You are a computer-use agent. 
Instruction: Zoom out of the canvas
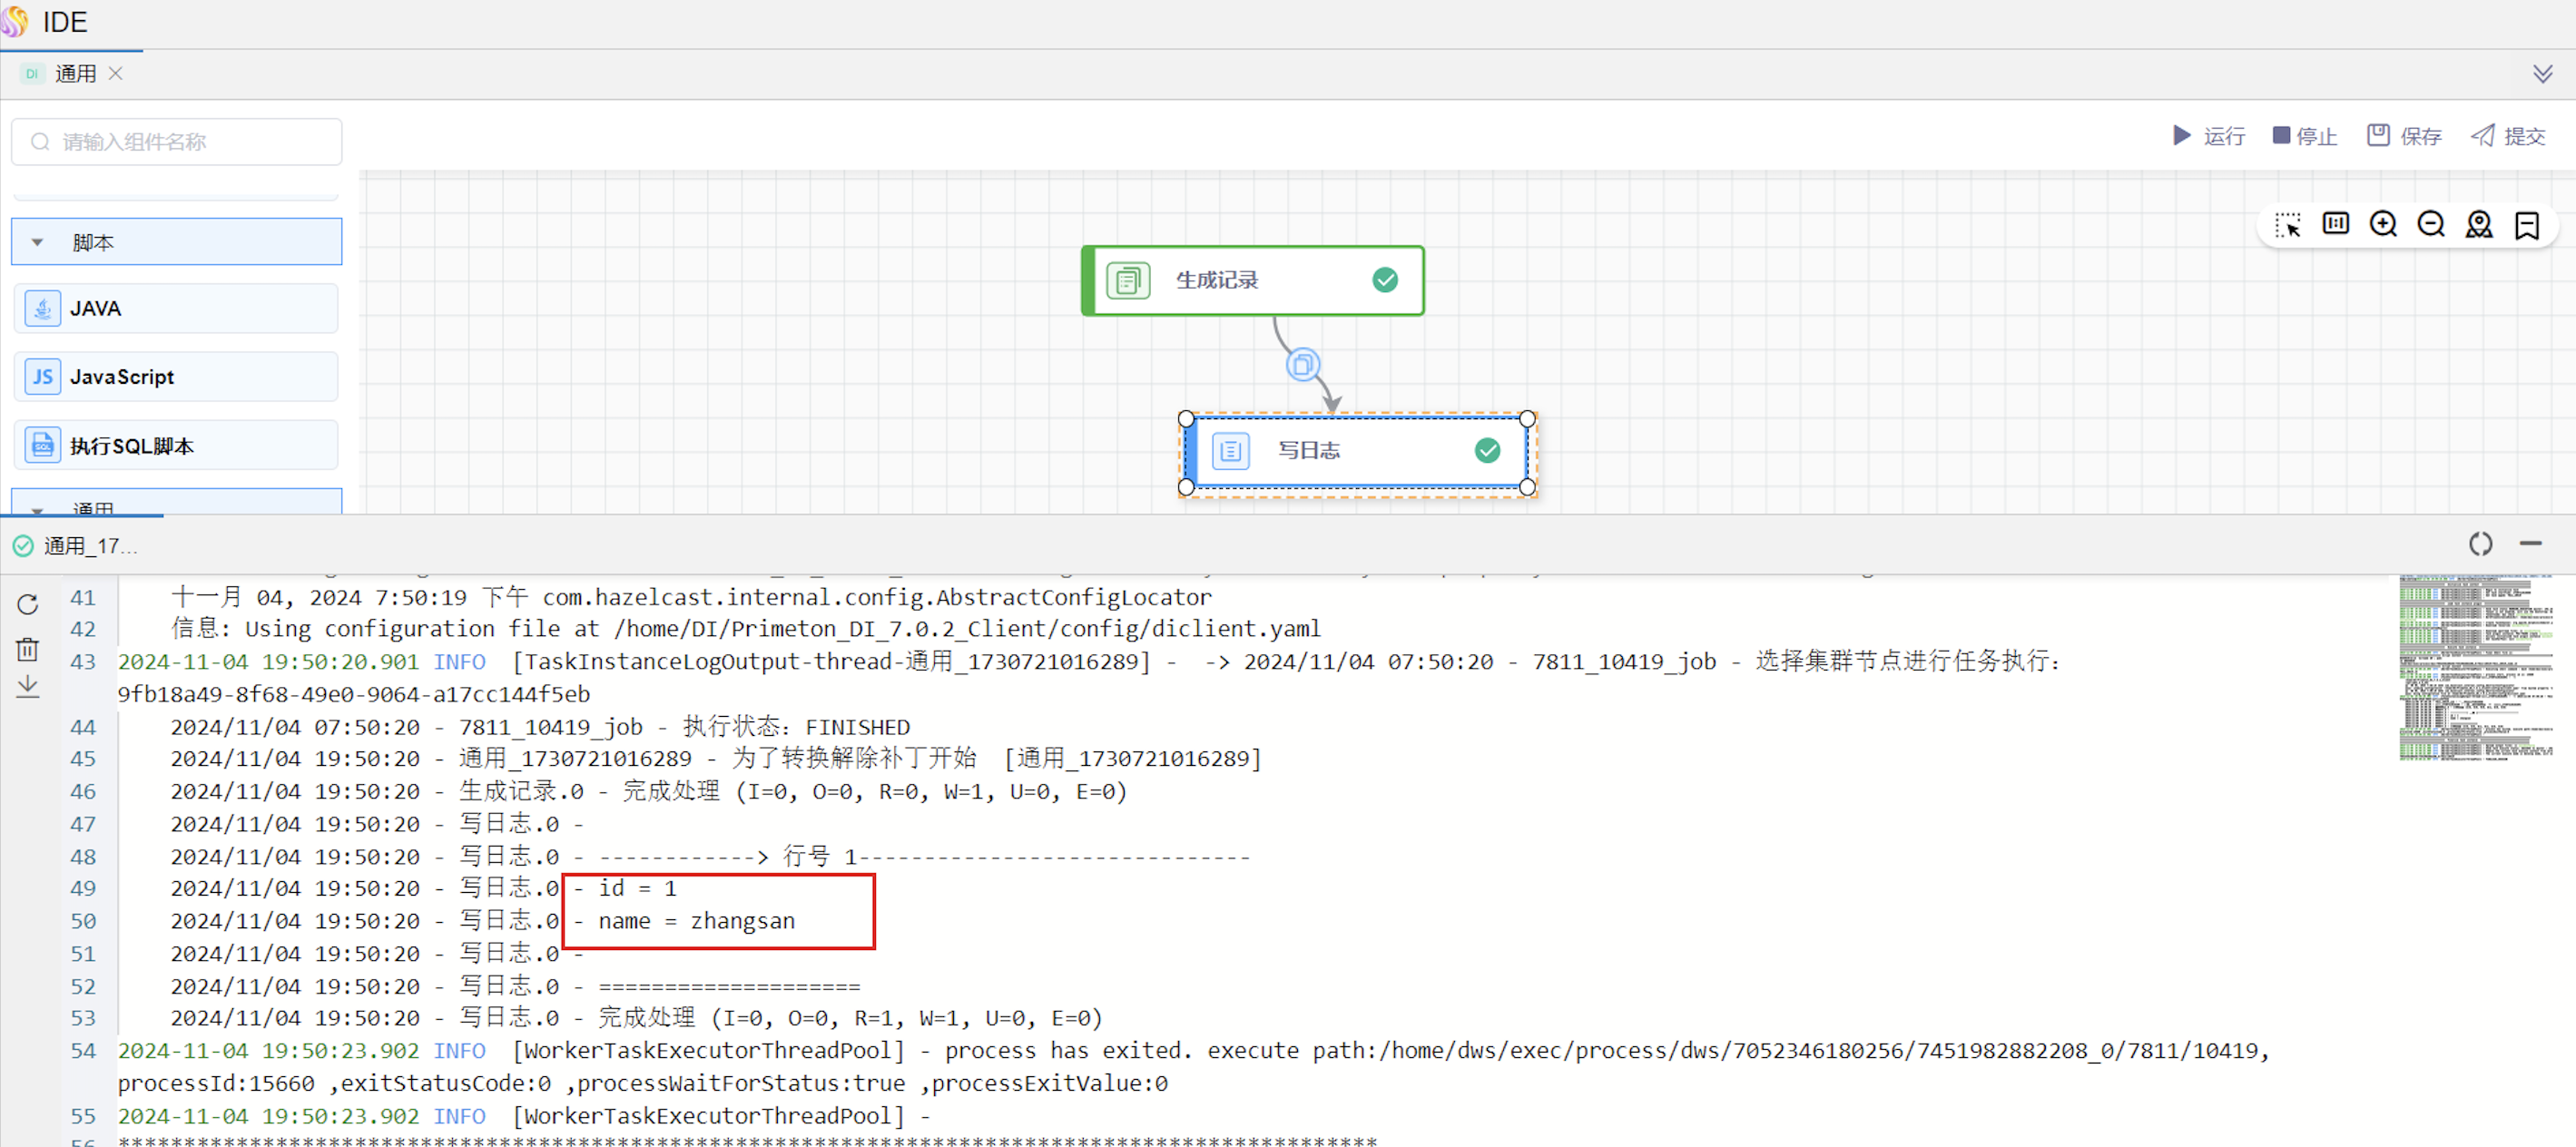(x=2431, y=224)
